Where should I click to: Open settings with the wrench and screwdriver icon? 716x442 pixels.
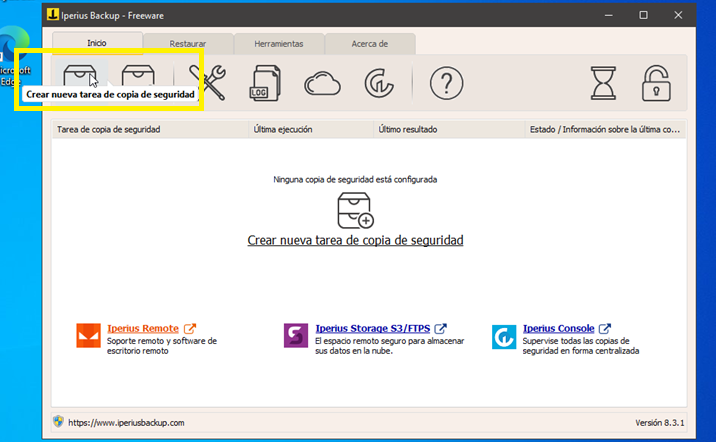pos(207,83)
